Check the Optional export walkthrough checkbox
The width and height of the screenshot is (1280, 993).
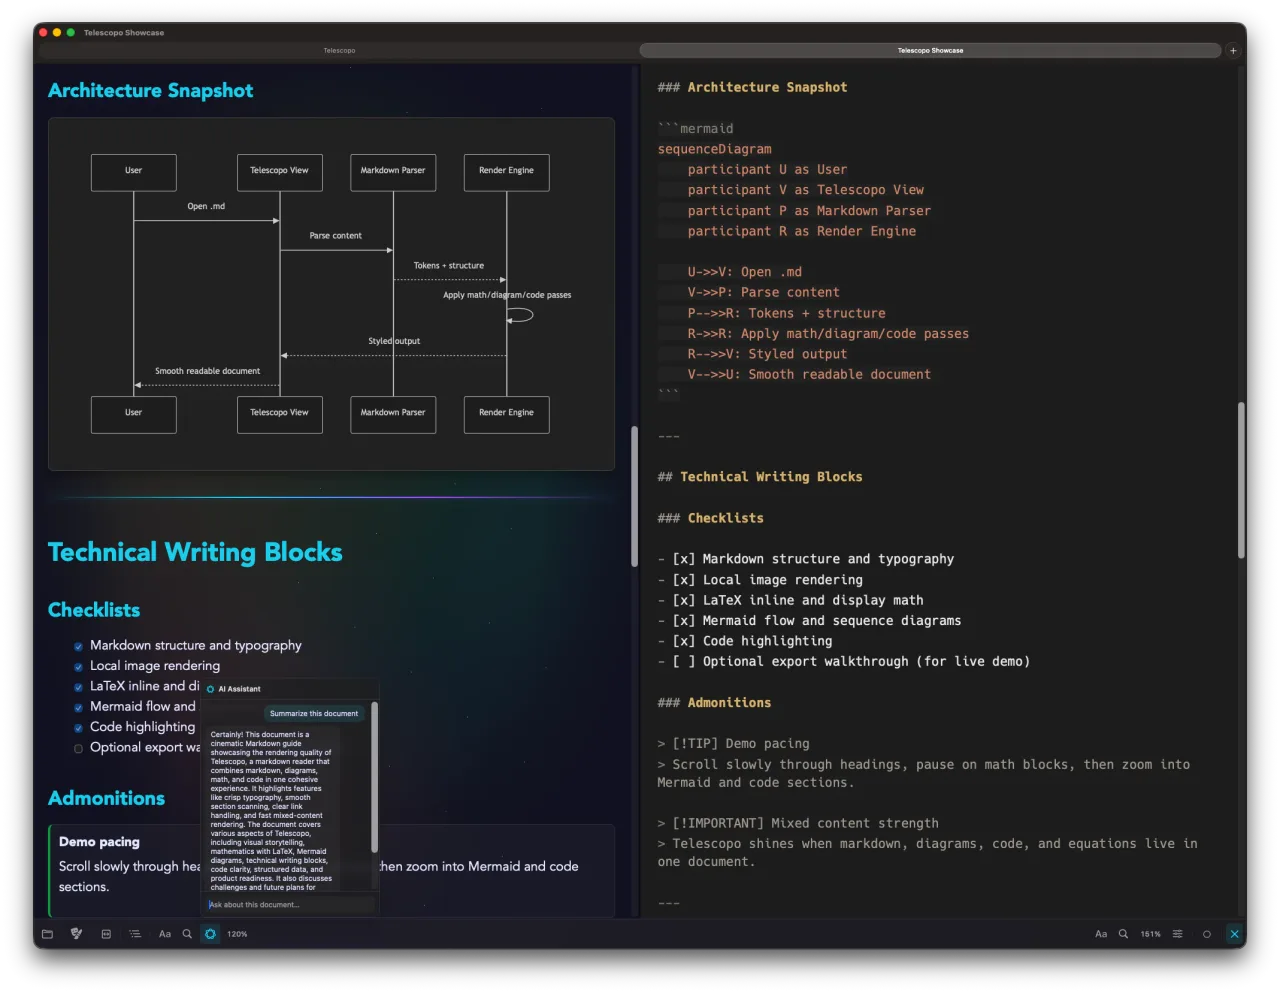pyautogui.click(x=78, y=748)
